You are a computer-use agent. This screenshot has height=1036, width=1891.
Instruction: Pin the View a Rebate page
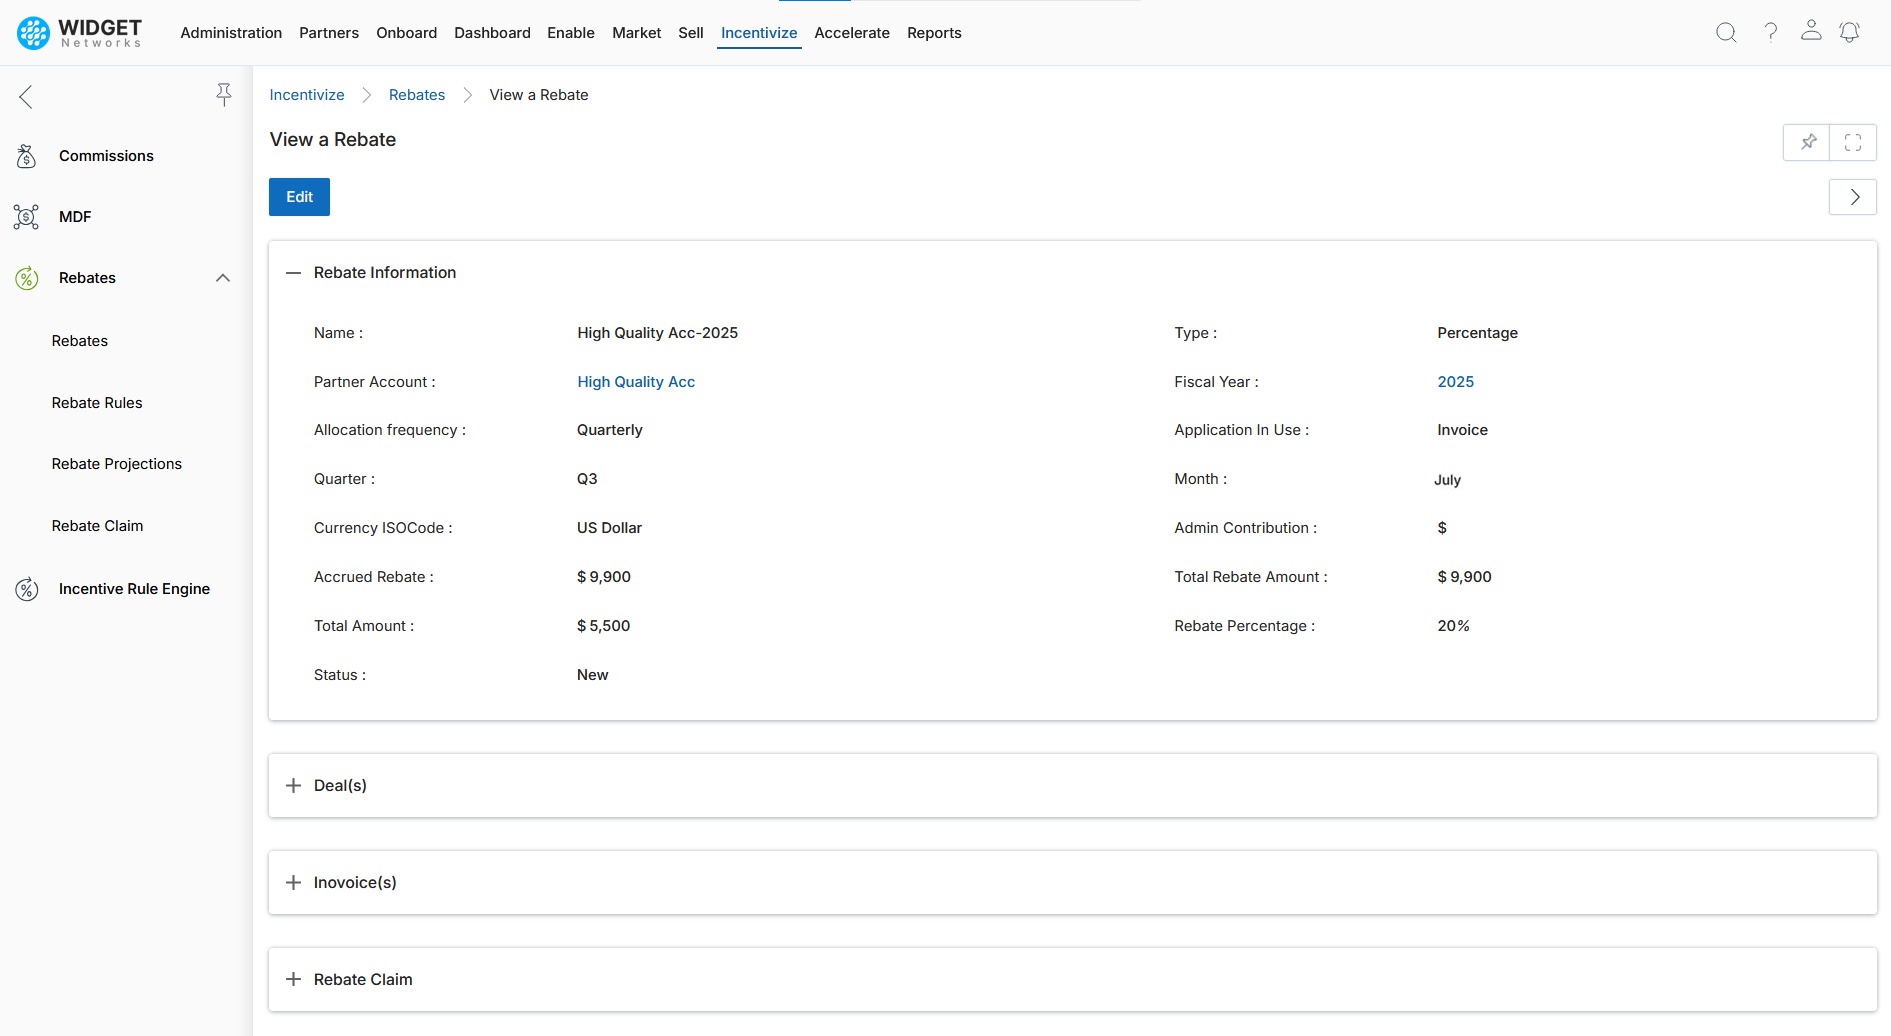tap(1808, 142)
